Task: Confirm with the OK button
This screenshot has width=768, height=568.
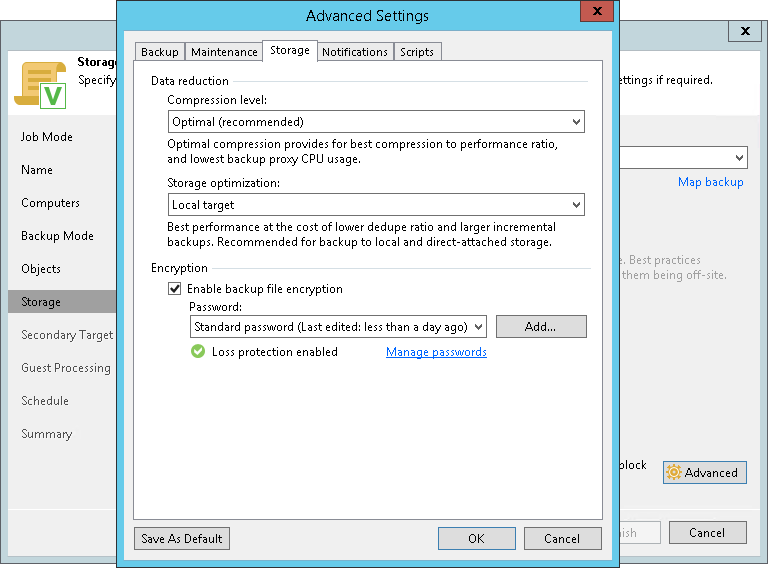Action: pyautogui.click(x=477, y=539)
